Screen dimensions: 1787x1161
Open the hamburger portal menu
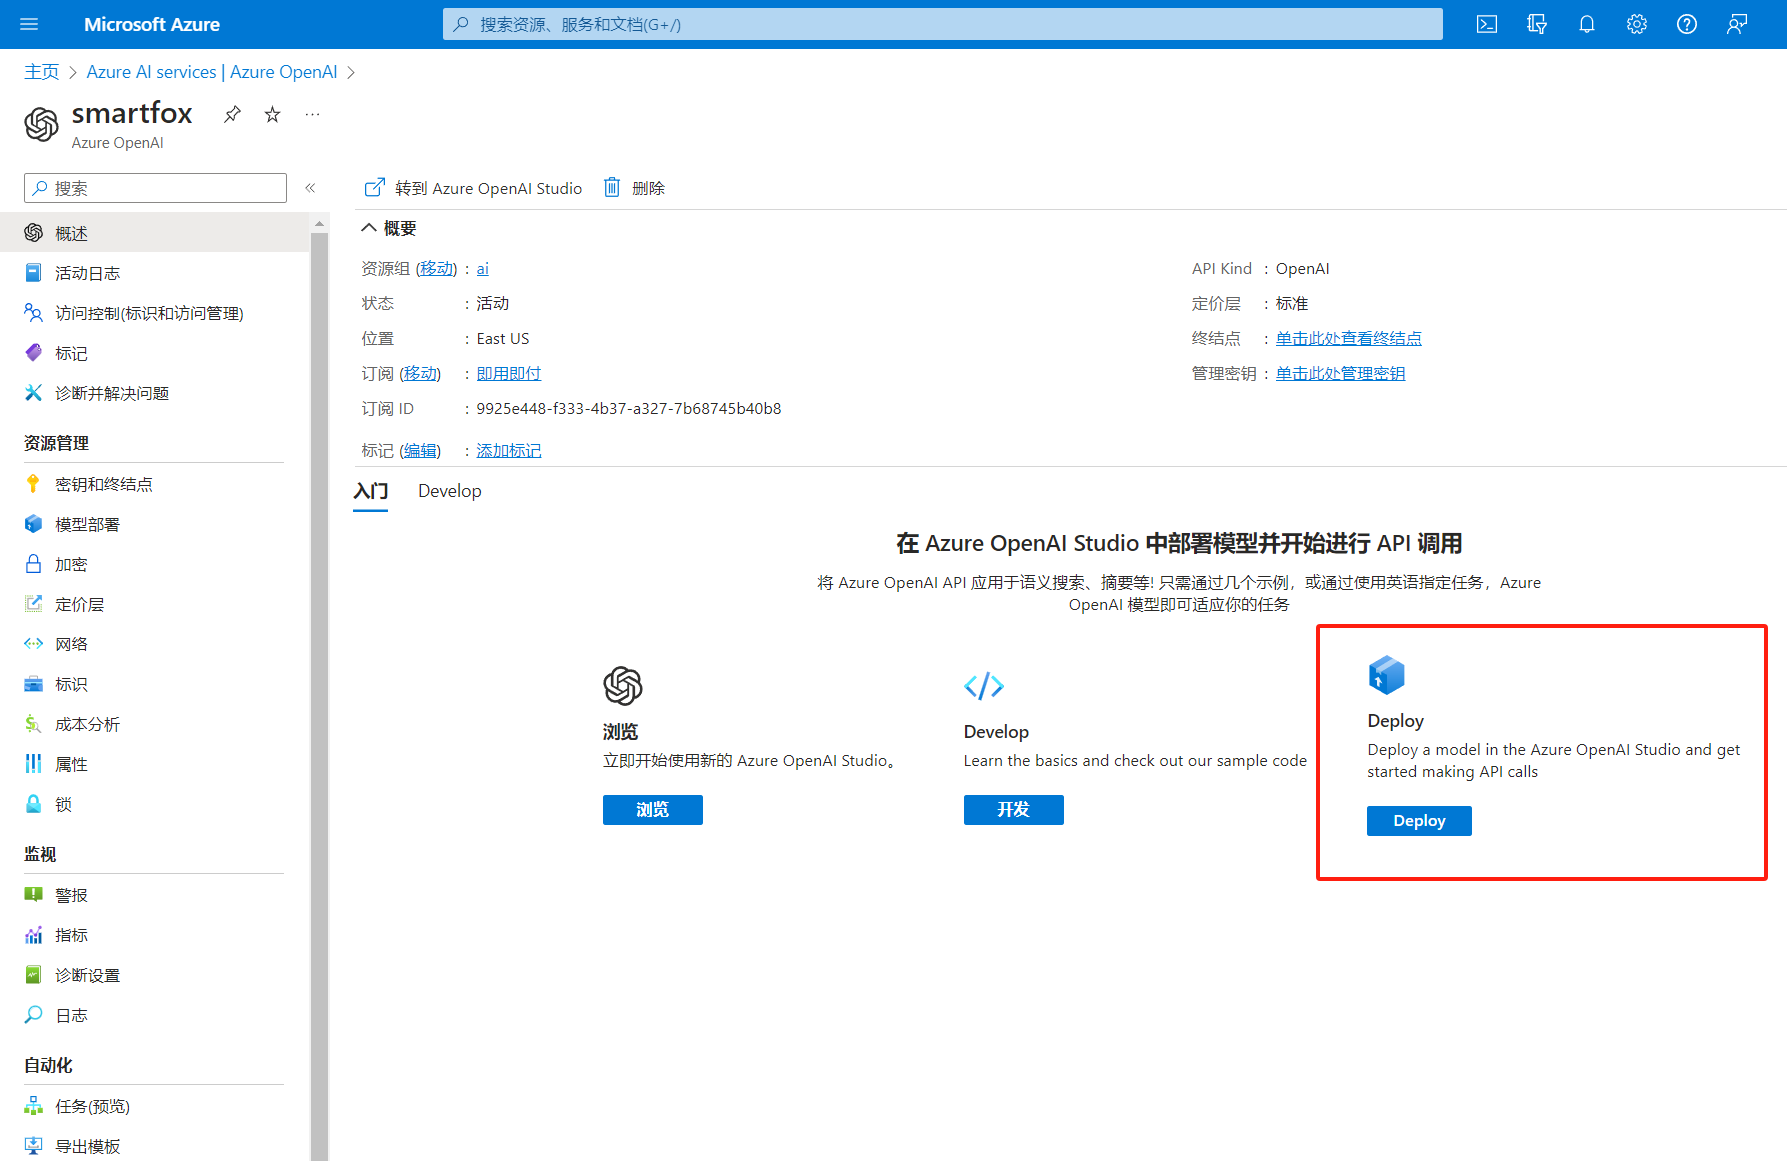(x=29, y=24)
